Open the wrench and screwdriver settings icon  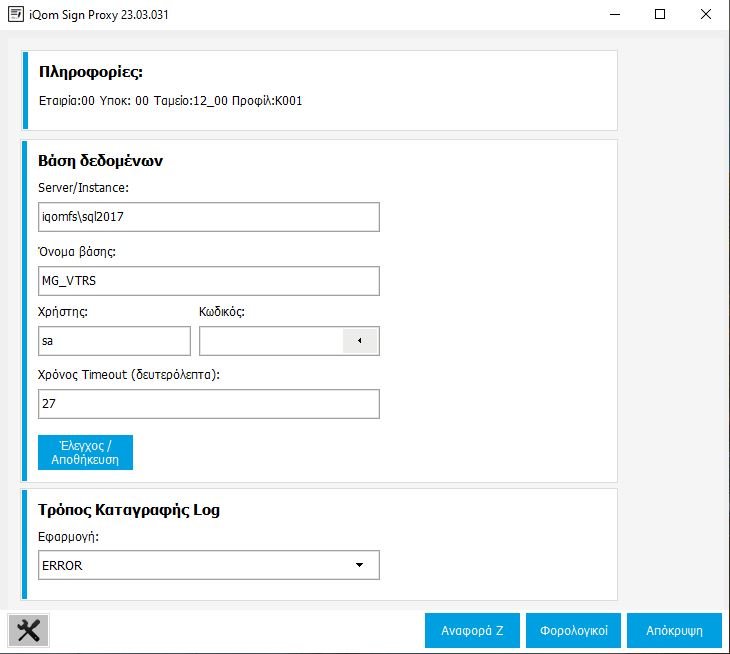click(29, 630)
